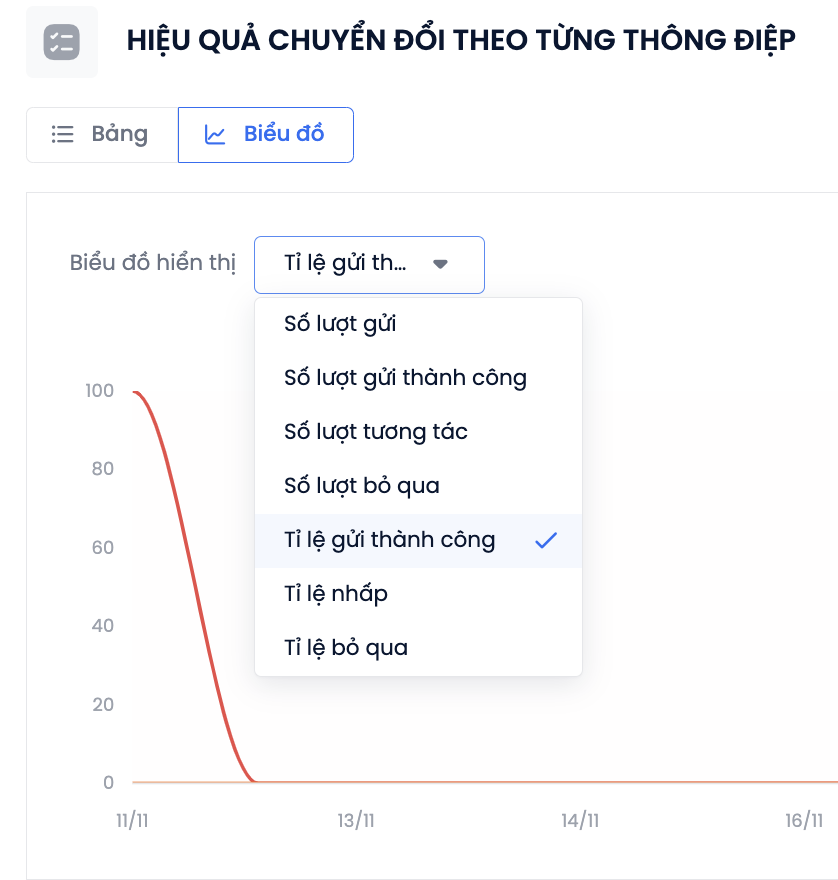
Task: Pick Số lượt bỏ qua from list
Action: click(x=418, y=486)
